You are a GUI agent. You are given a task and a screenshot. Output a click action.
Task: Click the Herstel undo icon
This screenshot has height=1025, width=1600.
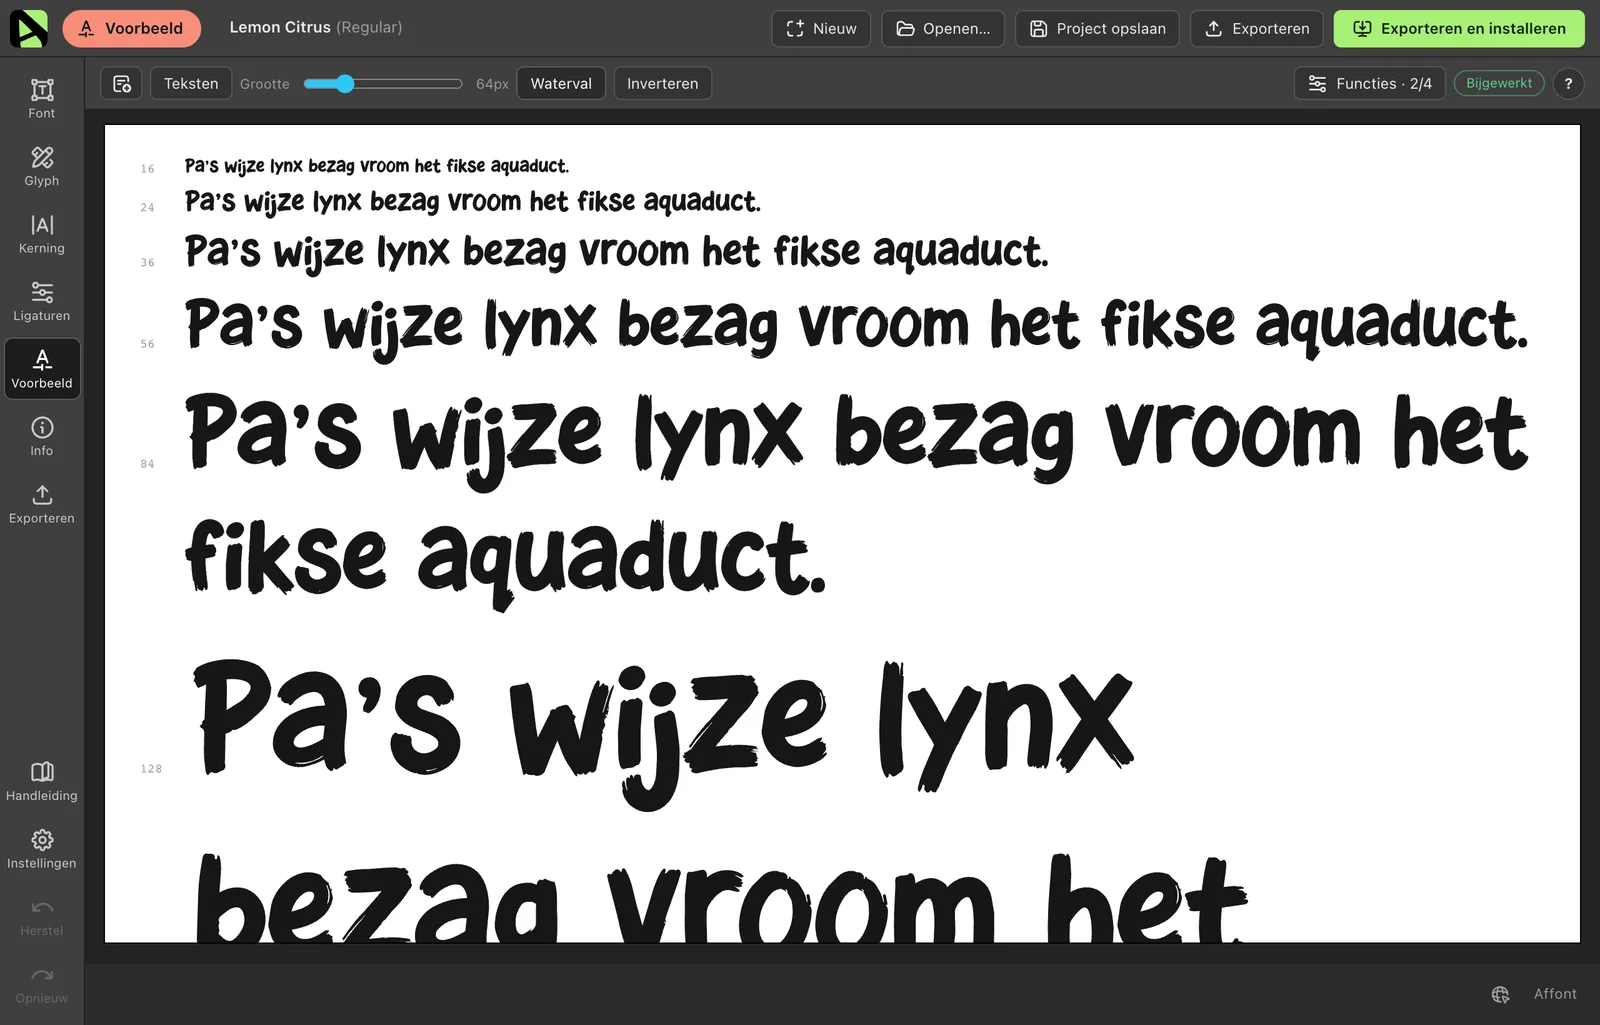tap(42, 916)
